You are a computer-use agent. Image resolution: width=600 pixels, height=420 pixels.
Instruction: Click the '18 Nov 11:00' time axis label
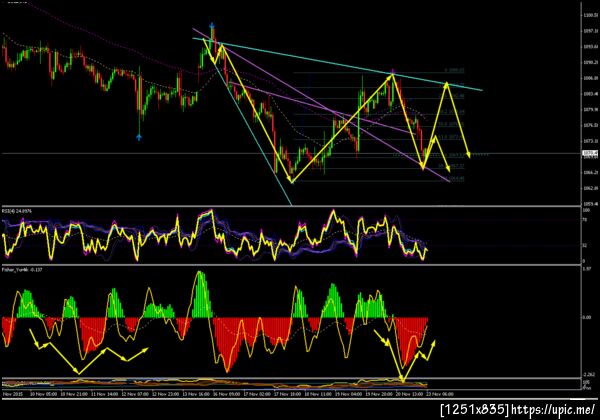coord(318,394)
